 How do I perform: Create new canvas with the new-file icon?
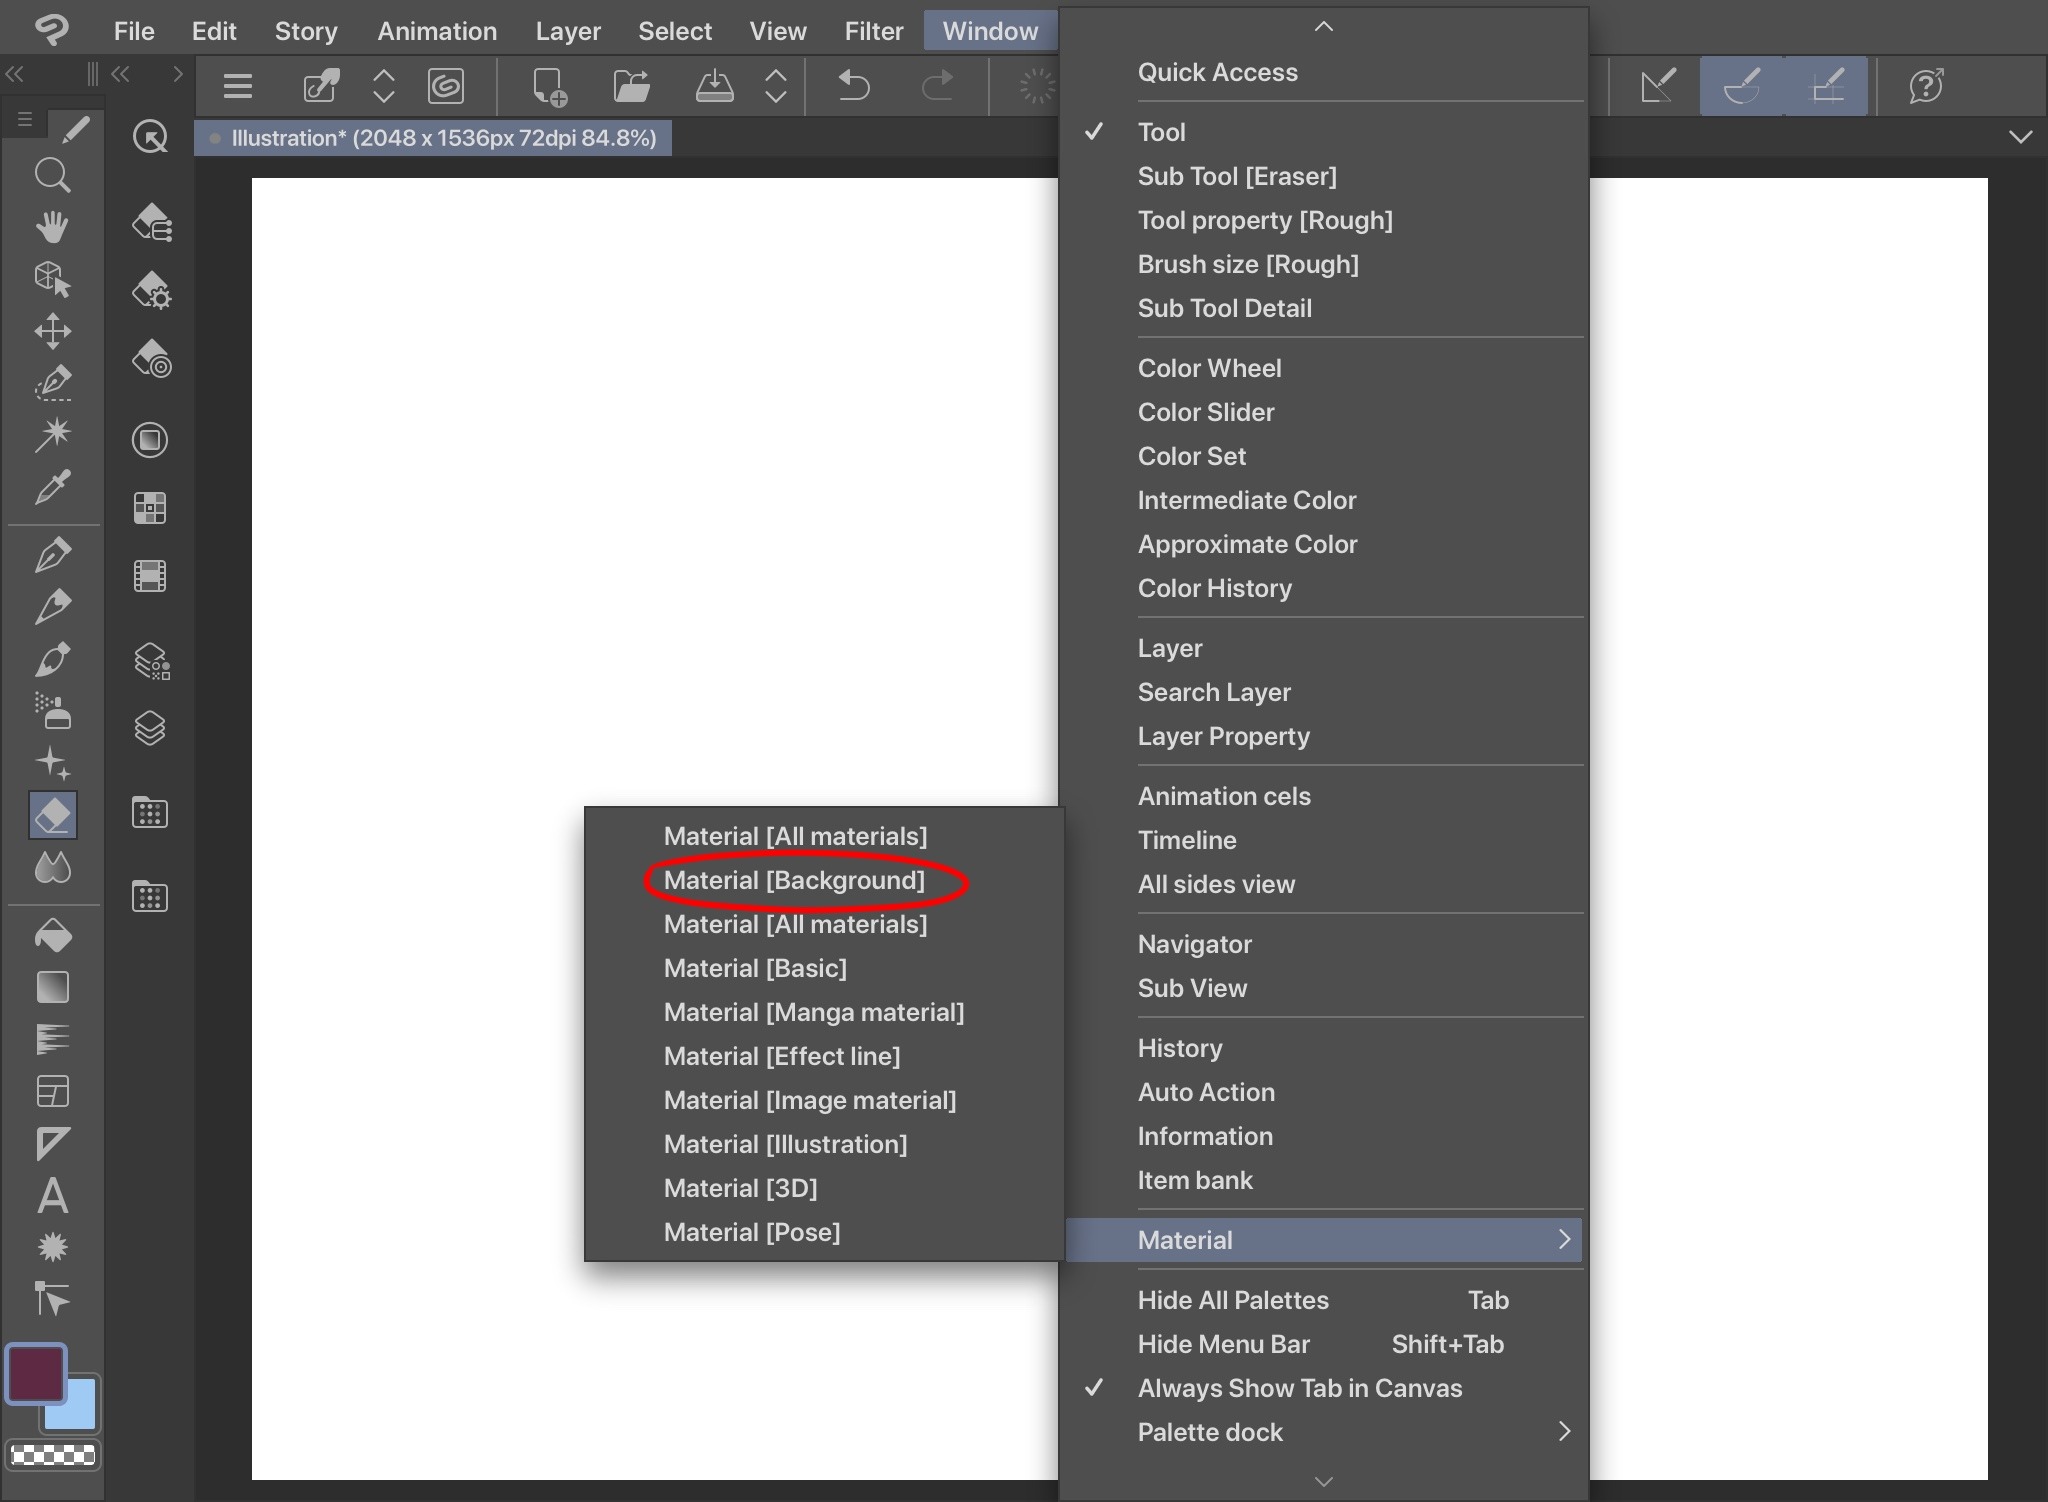pyautogui.click(x=549, y=86)
